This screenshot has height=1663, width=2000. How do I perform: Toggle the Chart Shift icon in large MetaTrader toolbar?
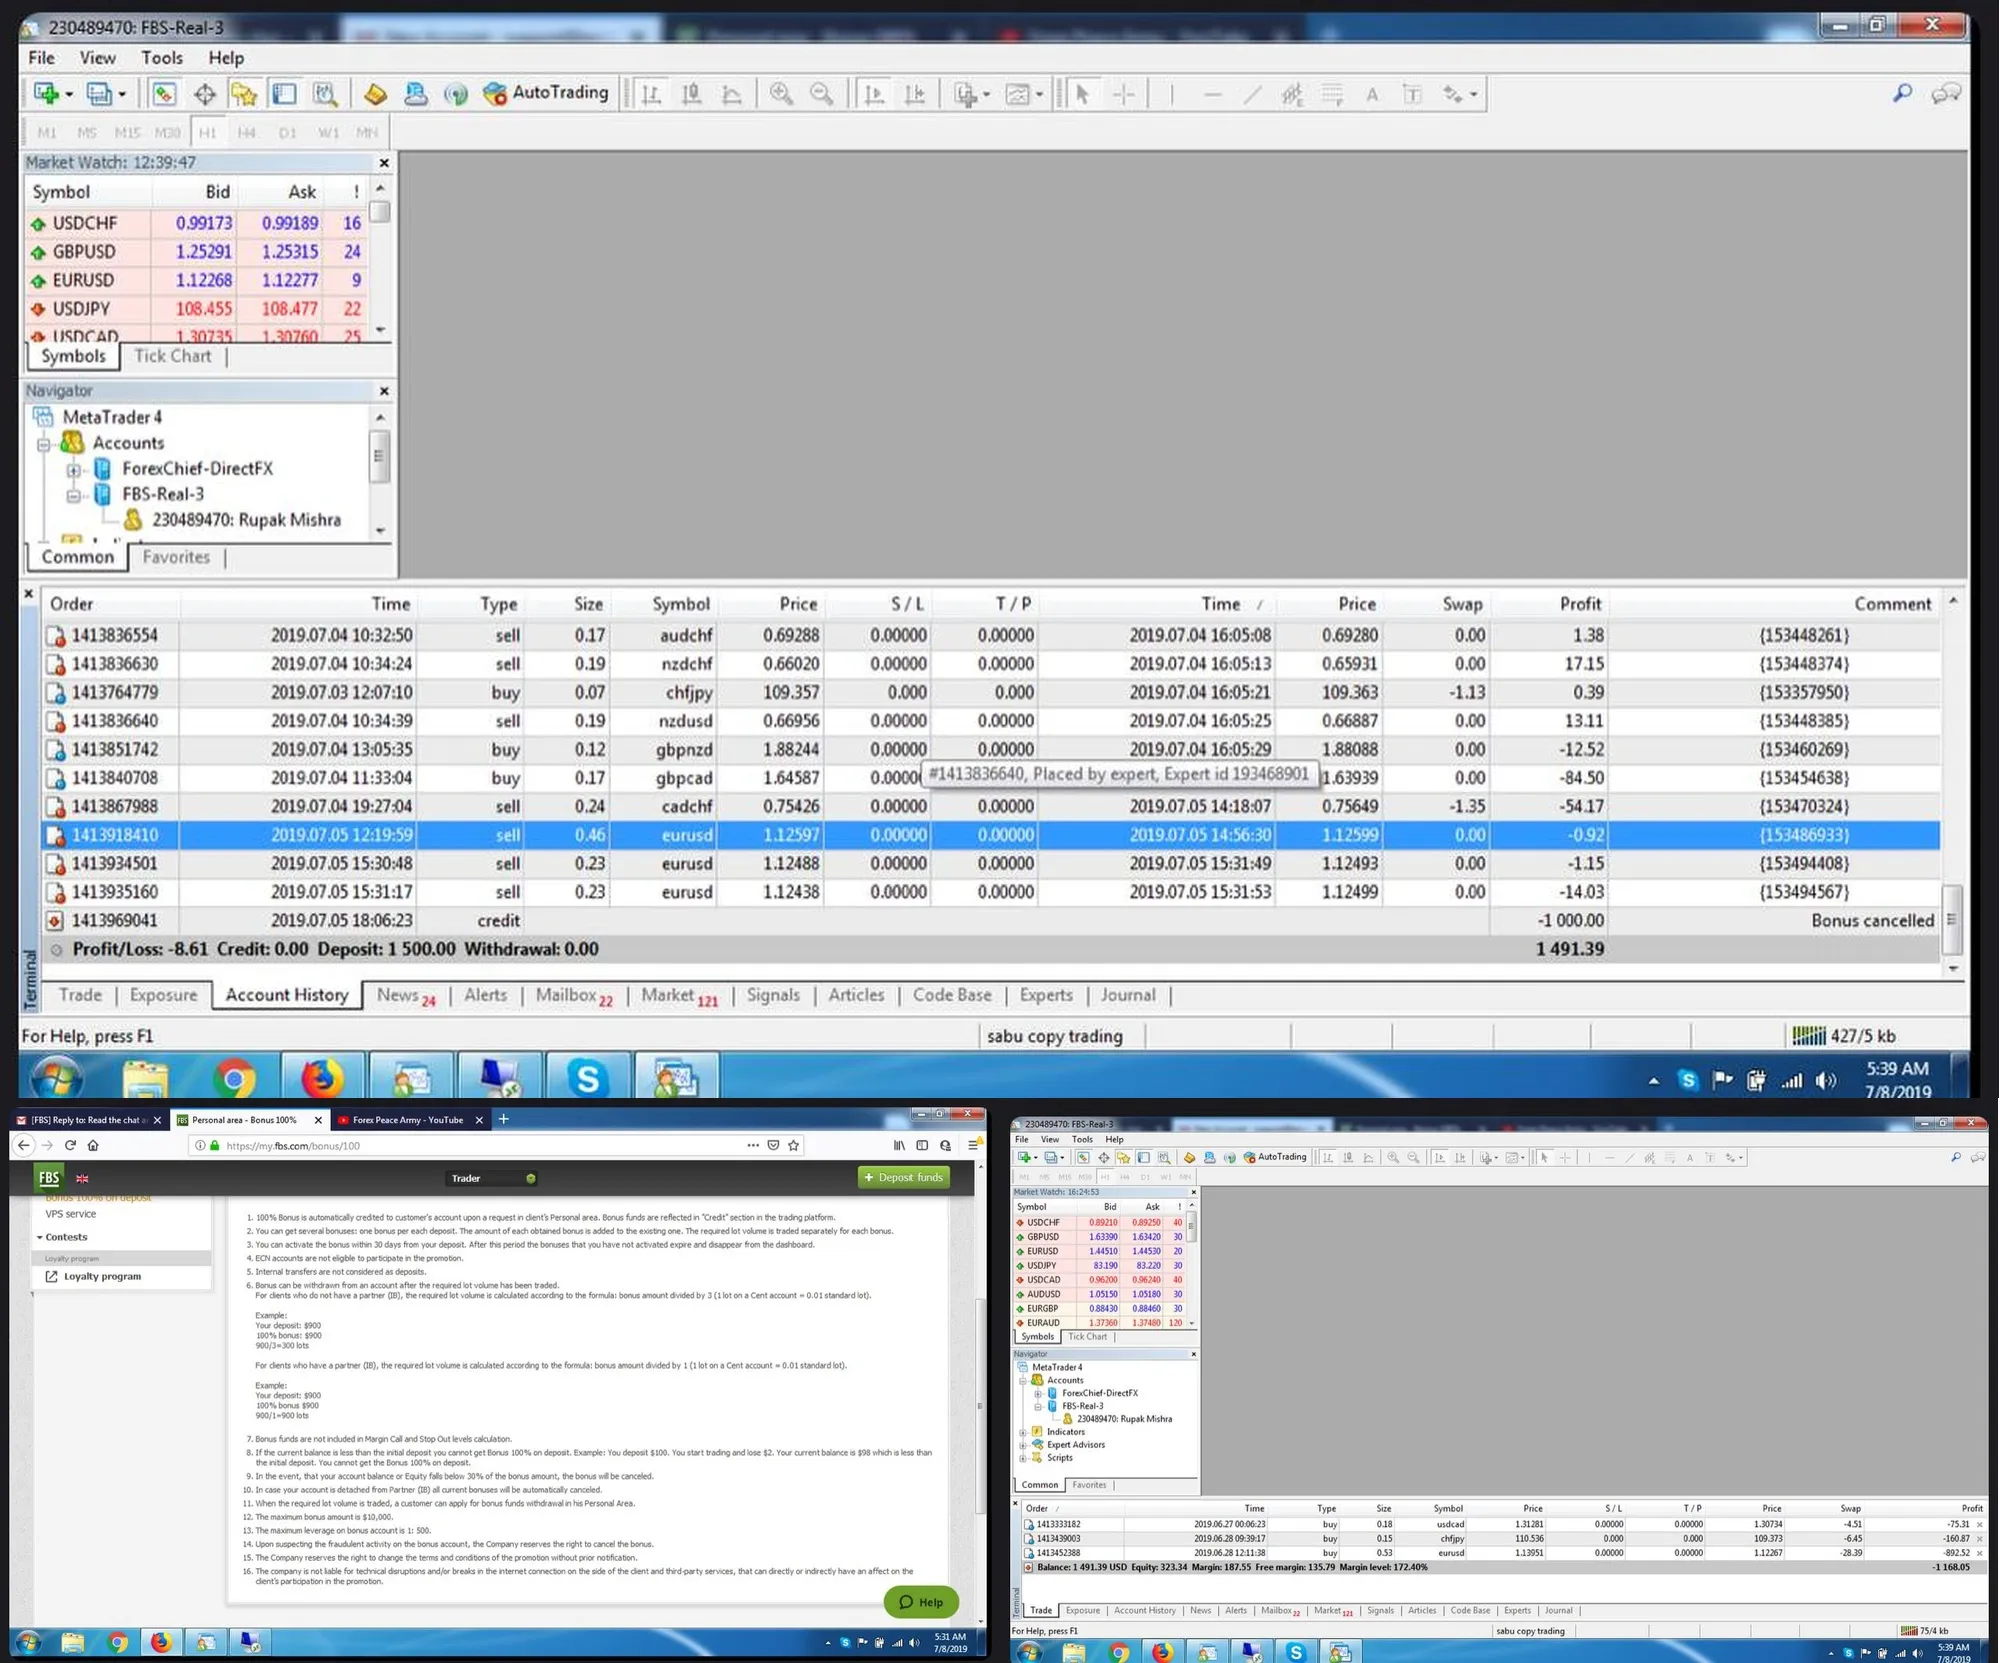point(914,94)
